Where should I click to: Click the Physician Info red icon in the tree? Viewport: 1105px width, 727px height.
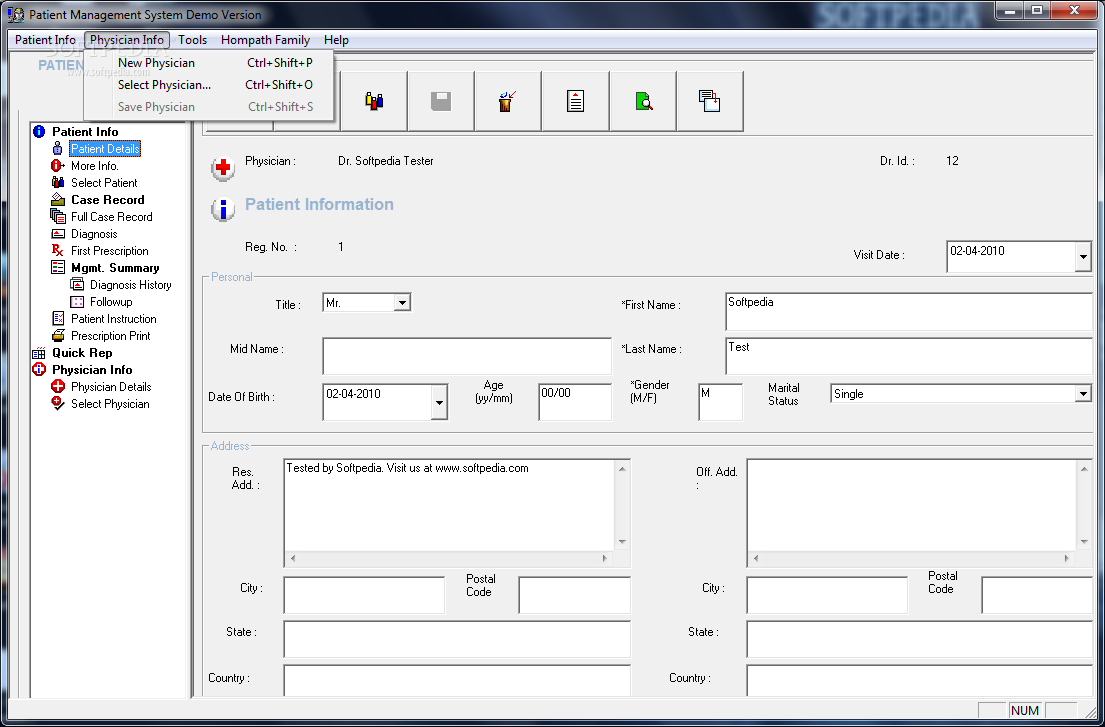[x=39, y=370]
